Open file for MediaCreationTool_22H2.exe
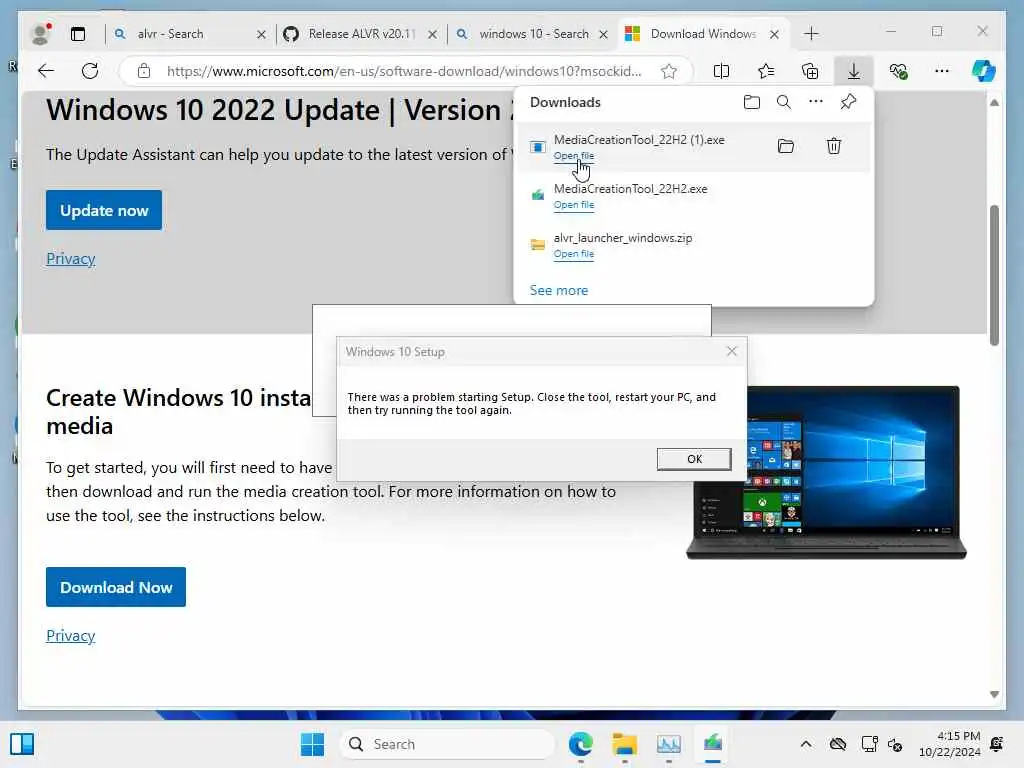Screen dimensions: 1024x768 (573, 205)
